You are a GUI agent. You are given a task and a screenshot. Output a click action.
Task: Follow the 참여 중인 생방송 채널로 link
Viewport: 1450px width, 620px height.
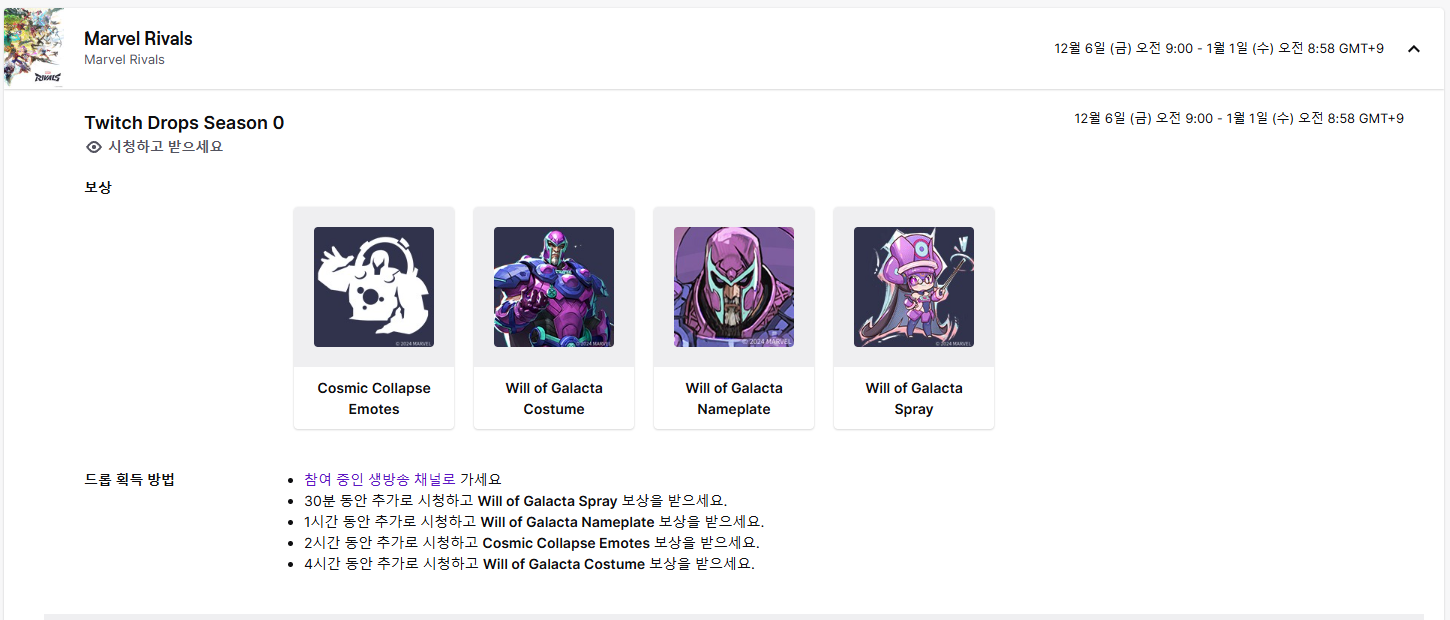tap(380, 479)
